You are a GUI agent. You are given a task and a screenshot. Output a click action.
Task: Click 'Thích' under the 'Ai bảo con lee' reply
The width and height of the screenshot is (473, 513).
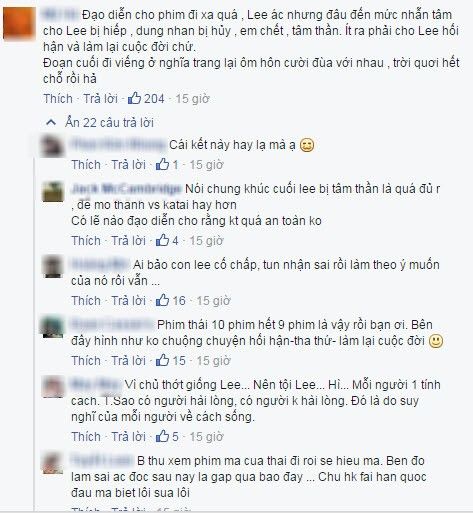86,301
